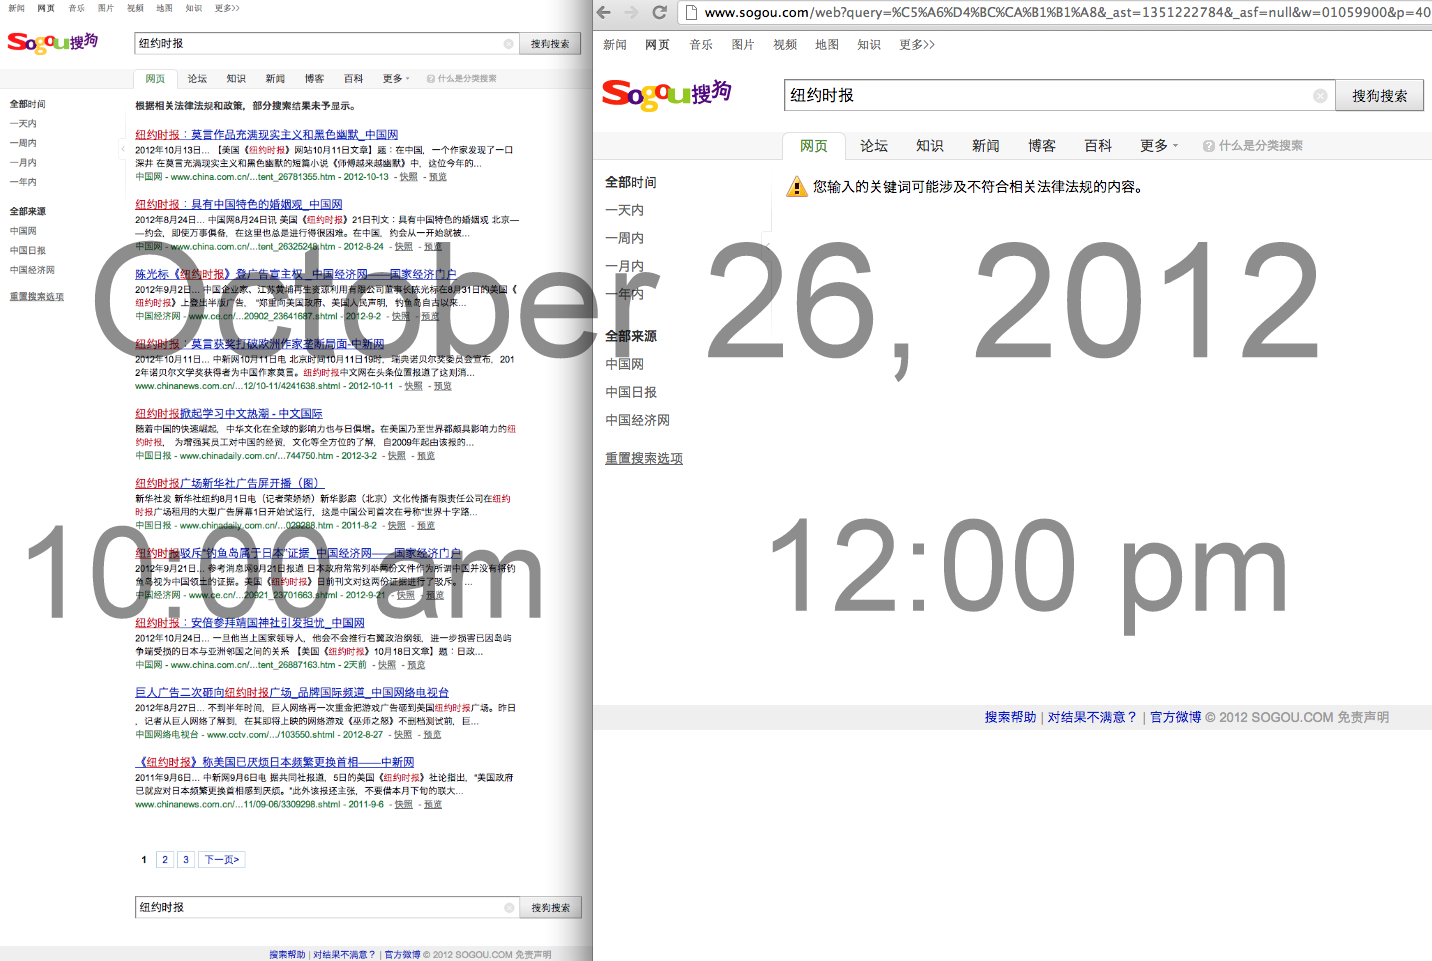
Task: Select the 网页 tab under right window's search box
Action: pyautogui.click(x=814, y=146)
